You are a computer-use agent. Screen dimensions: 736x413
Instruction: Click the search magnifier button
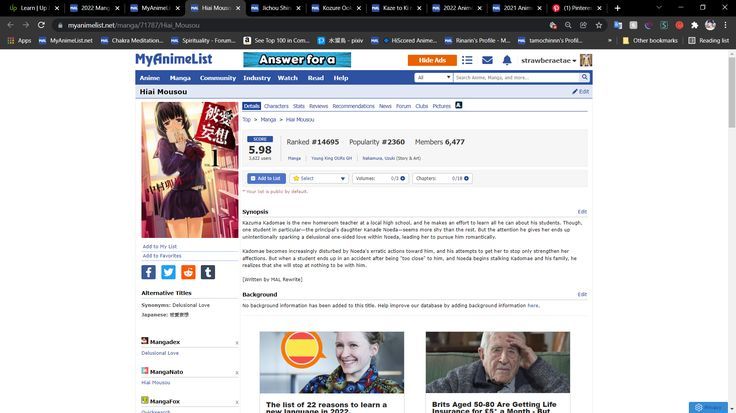click(584, 77)
